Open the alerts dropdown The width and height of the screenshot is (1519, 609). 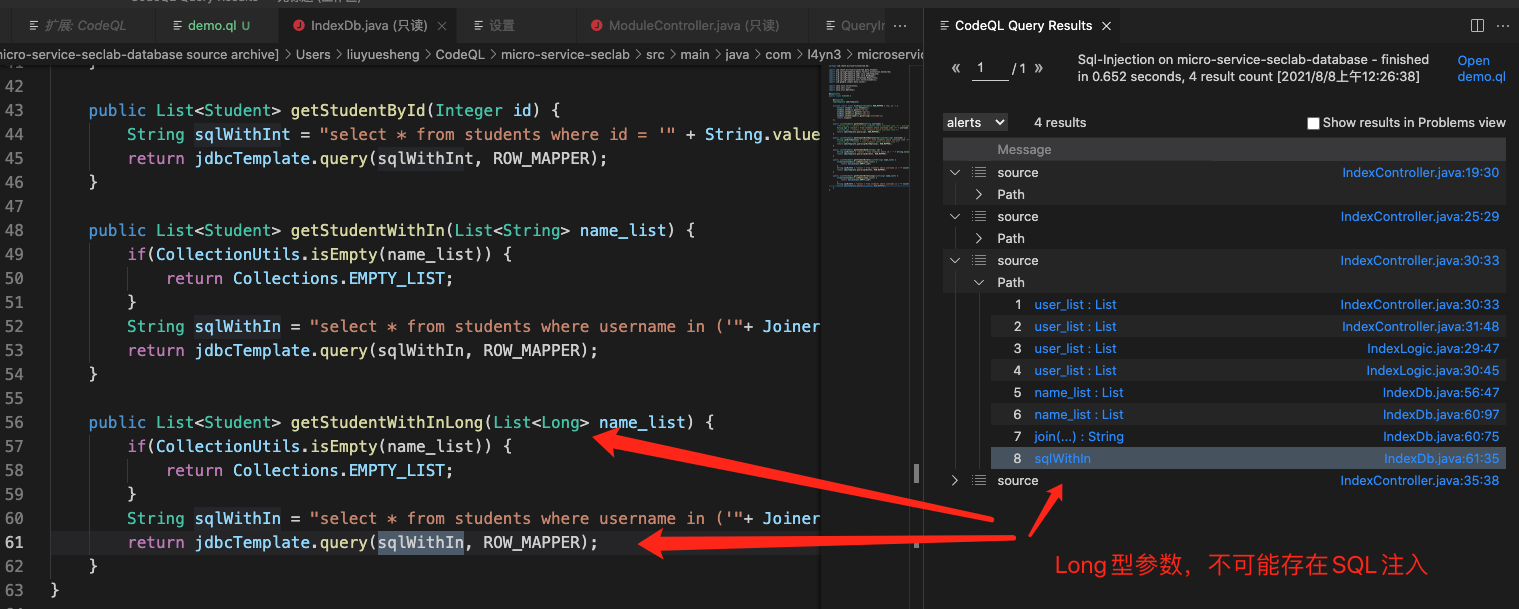tap(975, 122)
